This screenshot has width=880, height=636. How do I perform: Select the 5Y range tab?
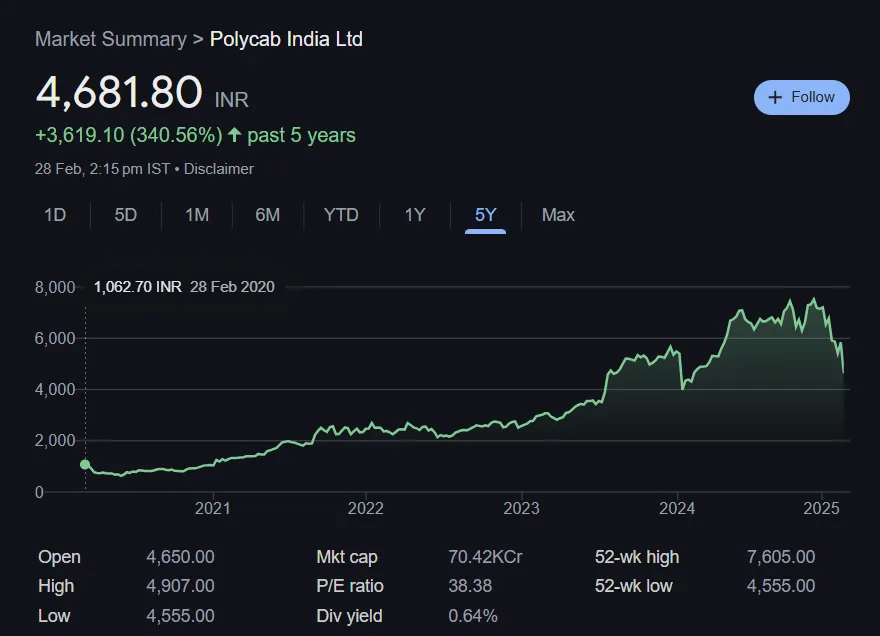click(x=485, y=215)
